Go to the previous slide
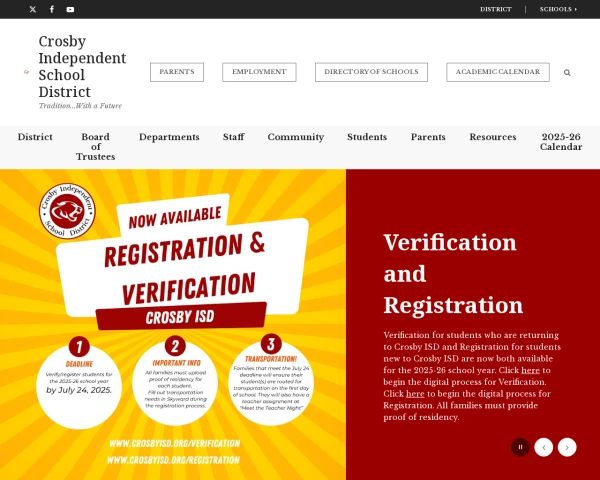The width and height of the screenshot is (600, 480). 544,447
